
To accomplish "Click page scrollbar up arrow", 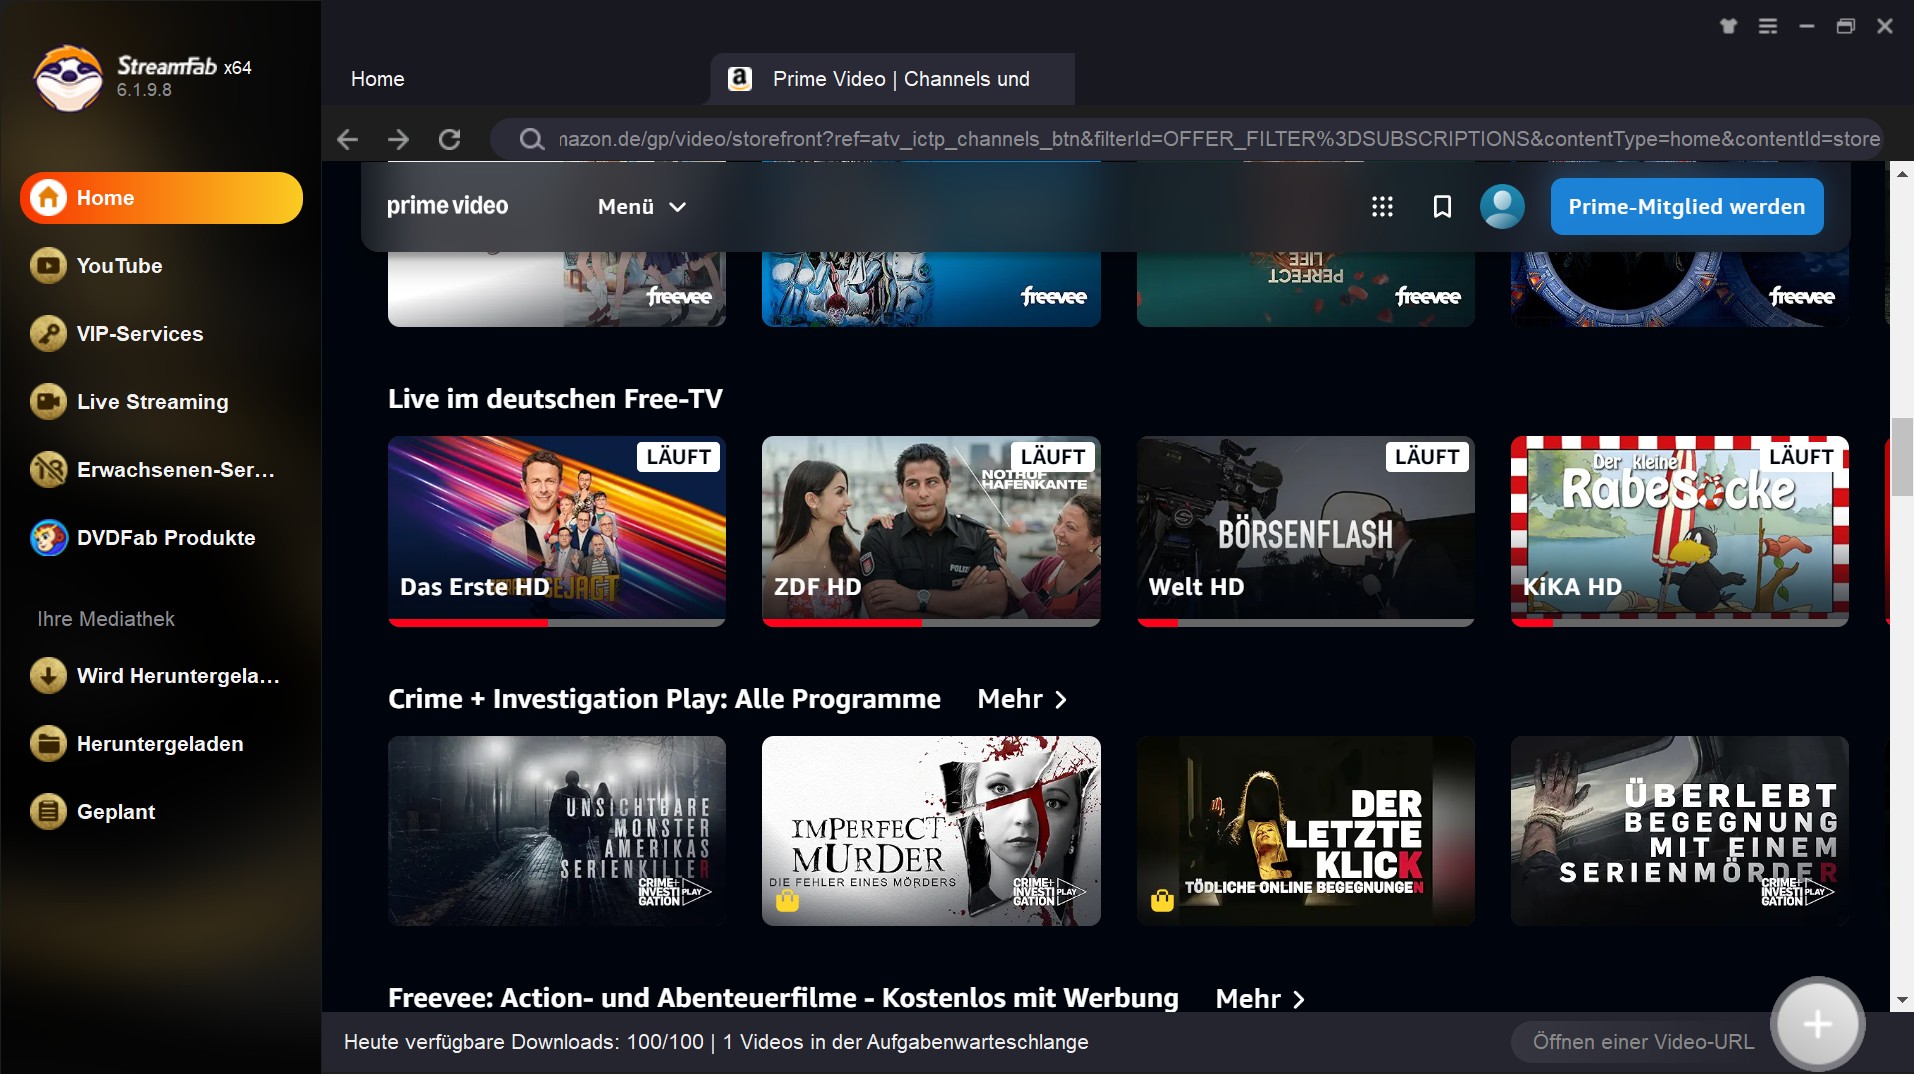I will tap(1902, 173).
